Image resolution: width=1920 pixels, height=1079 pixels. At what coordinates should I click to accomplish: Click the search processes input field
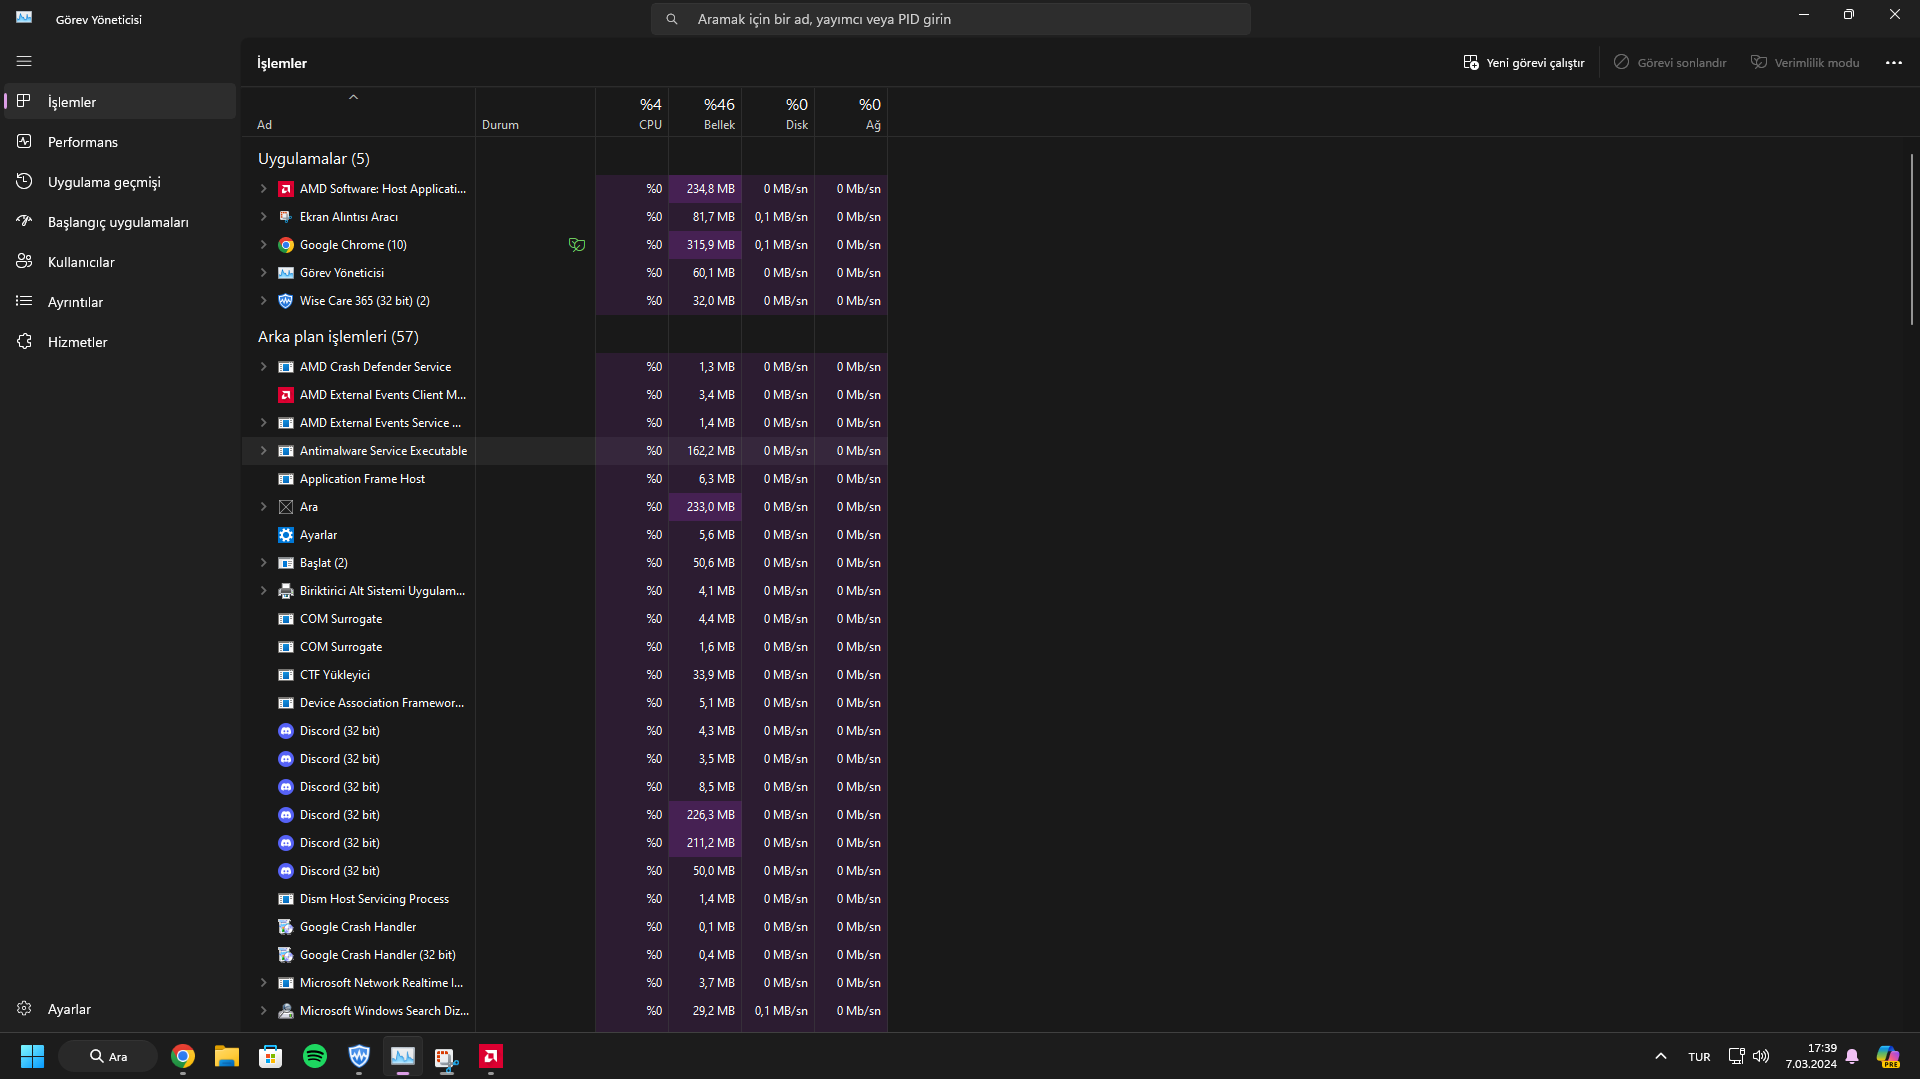click(950, 19)
